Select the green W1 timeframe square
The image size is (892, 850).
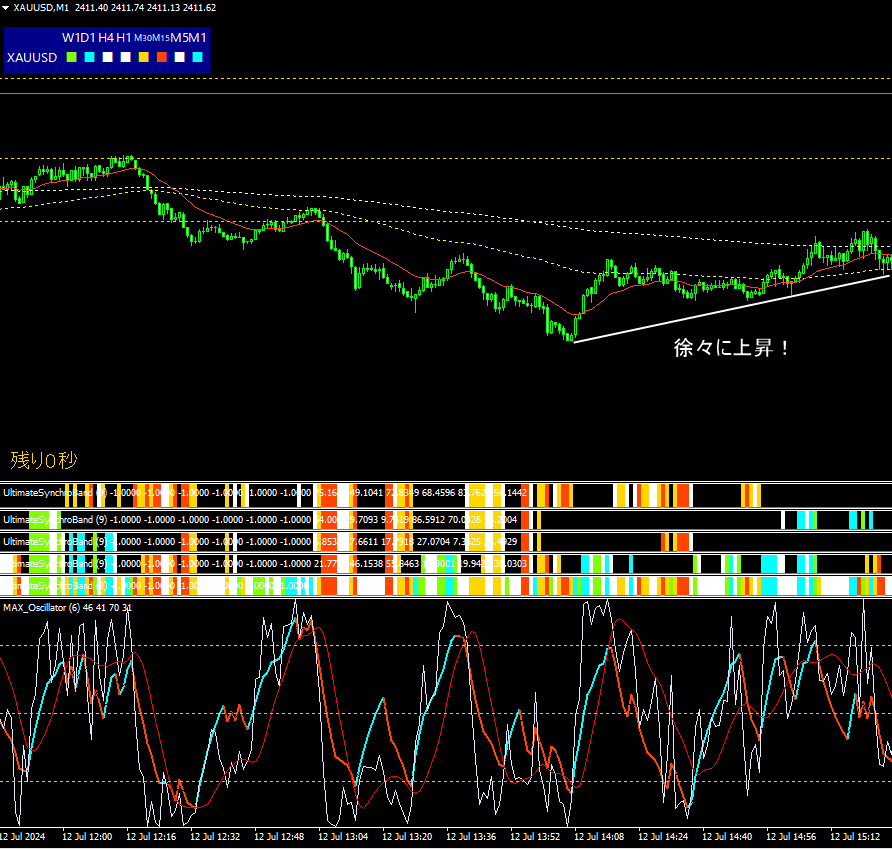(72, 57)
